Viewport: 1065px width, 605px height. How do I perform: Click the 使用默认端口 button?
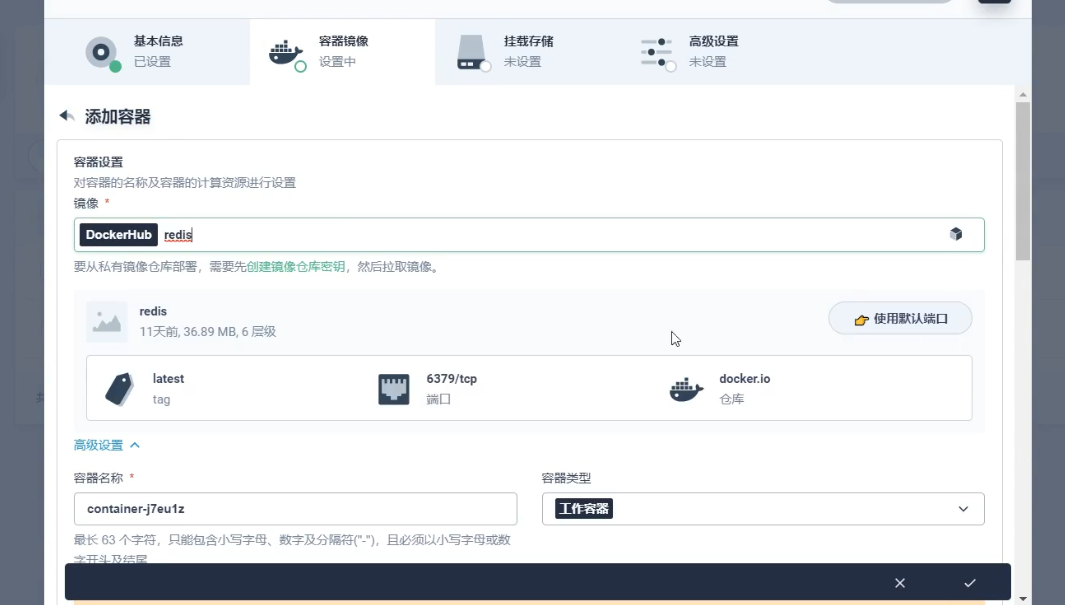pyautogui.click(x=900, y=318)
